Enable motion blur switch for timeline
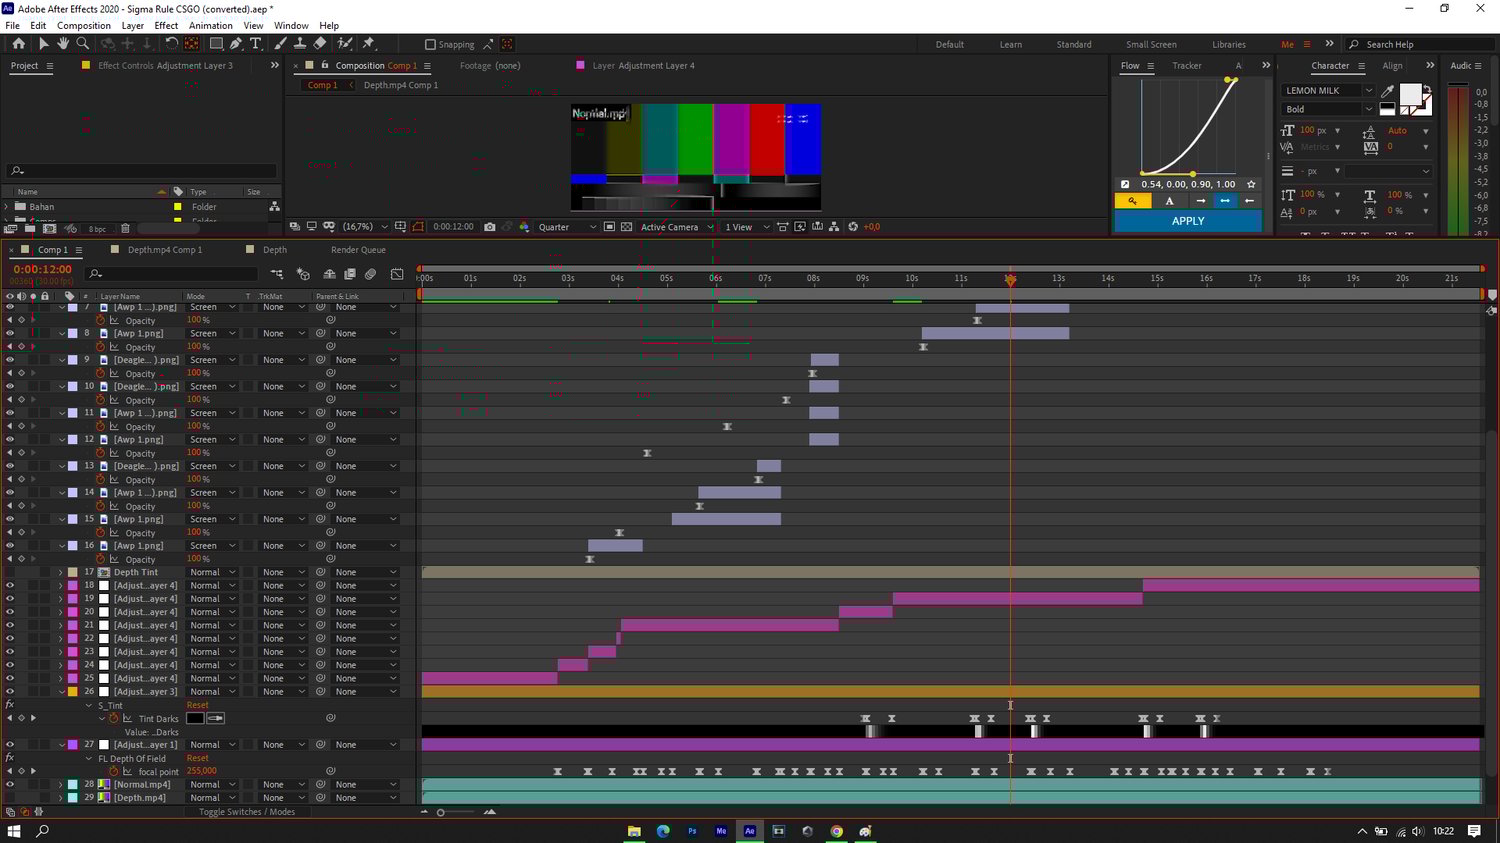 (x=370, y=274)
